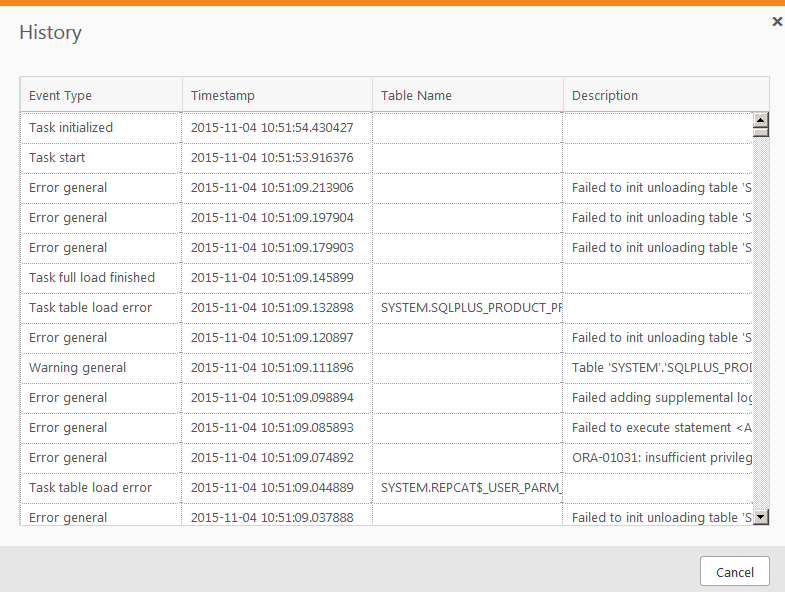Click the Cancel button

tap(734, 571)
